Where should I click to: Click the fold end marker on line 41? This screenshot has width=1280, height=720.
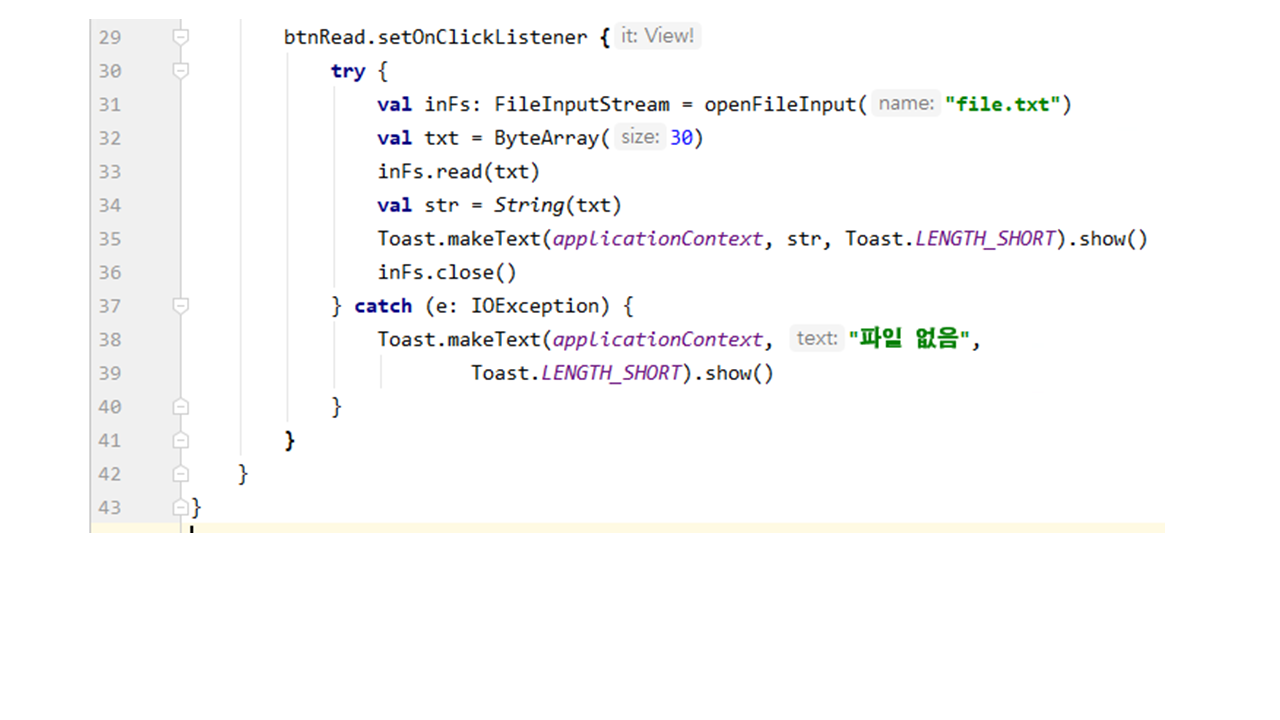[181, 440]
